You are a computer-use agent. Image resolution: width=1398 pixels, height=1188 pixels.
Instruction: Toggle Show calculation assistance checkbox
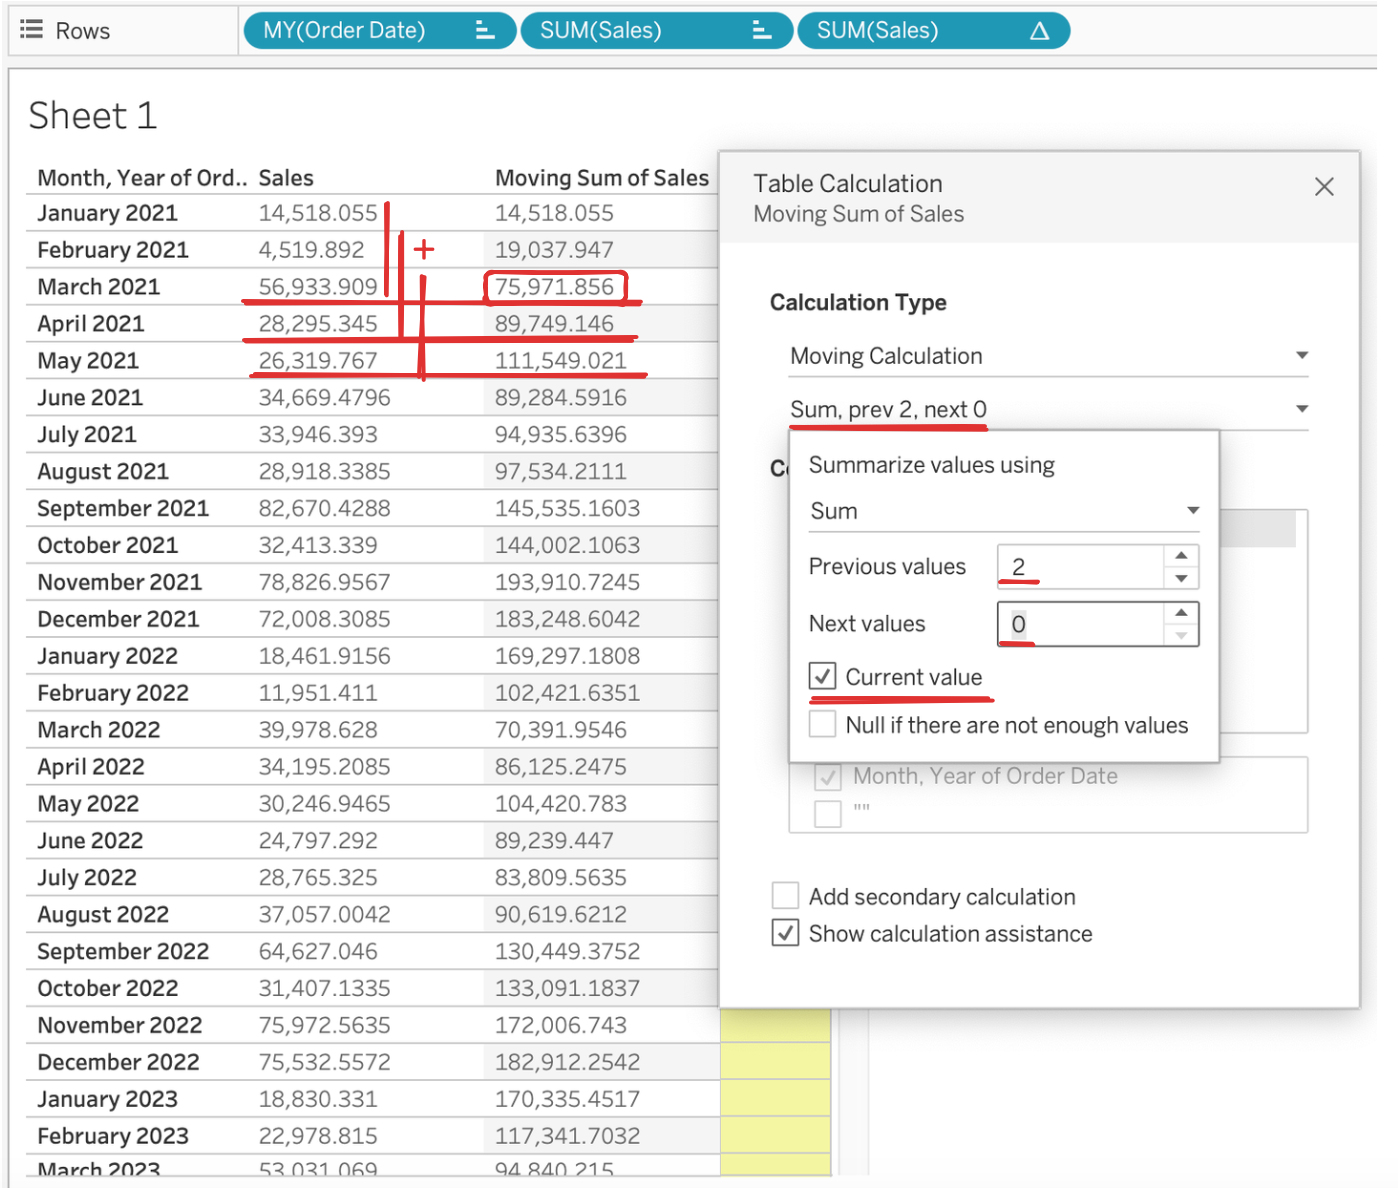(x=786, y=933)
